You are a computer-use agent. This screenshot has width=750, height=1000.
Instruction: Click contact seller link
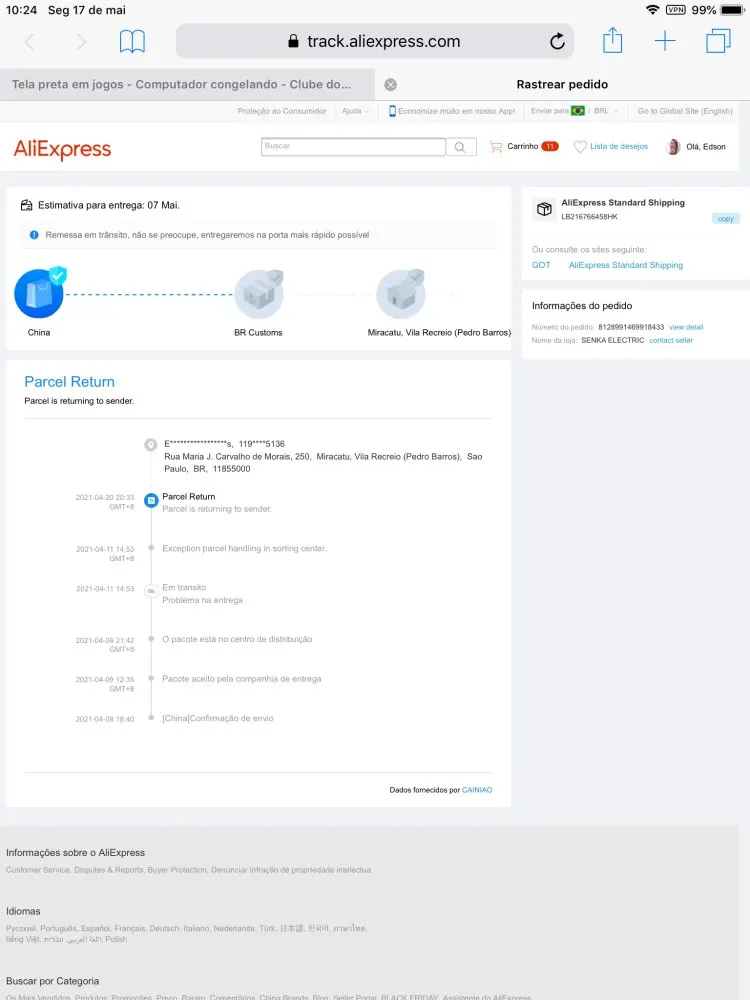point(671,341)
